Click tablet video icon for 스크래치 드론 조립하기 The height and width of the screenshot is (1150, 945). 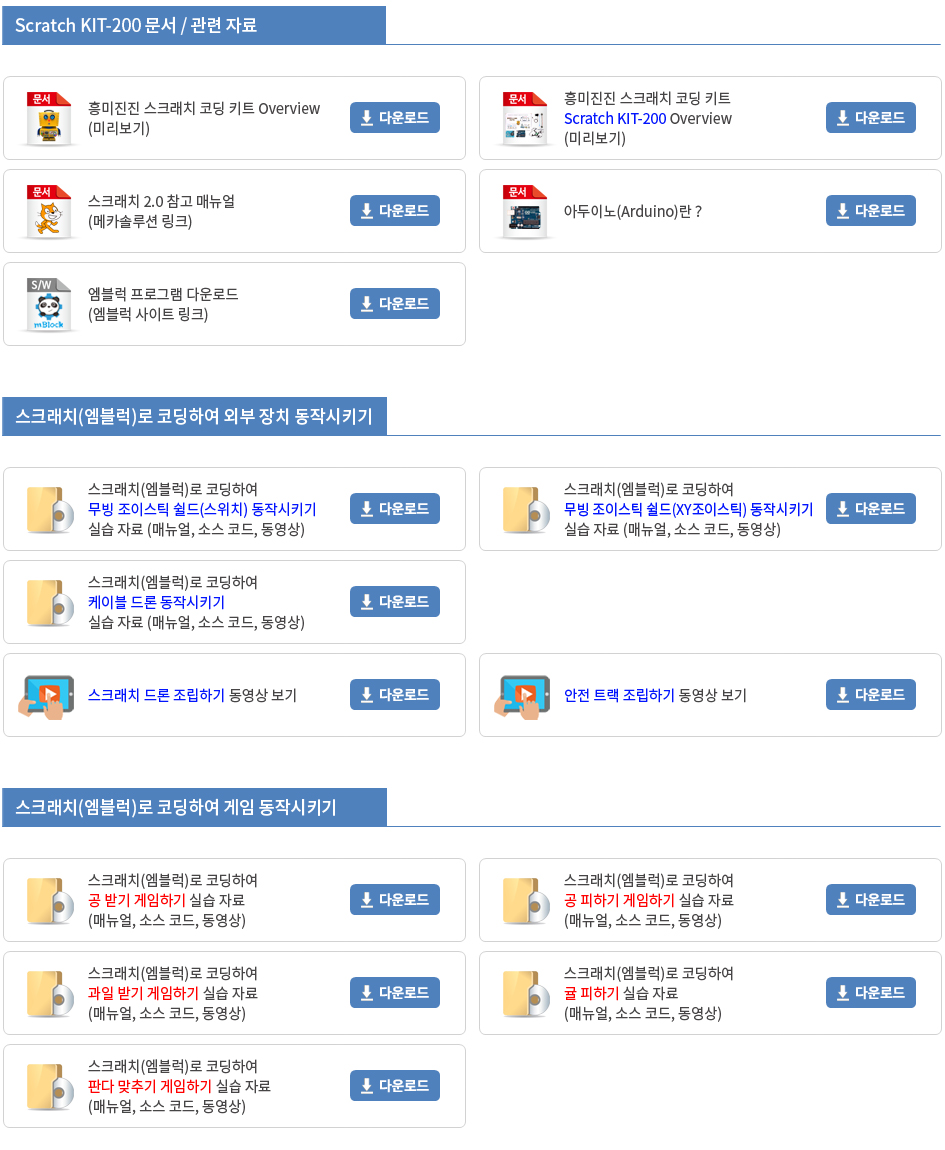(46, 697)
